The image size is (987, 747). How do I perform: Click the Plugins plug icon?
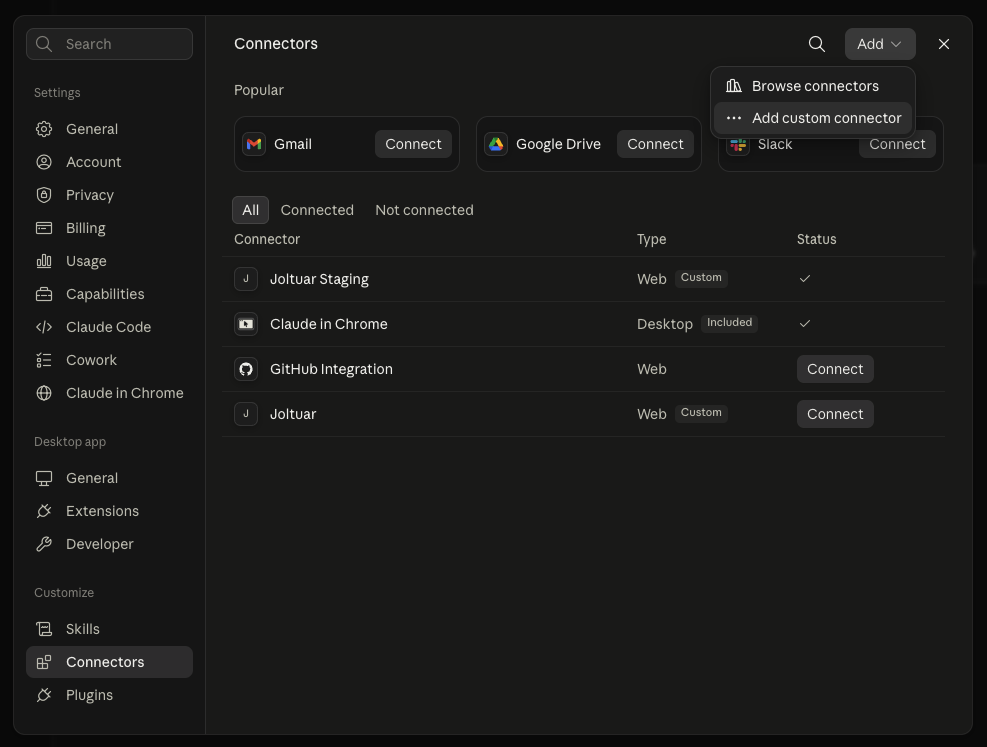coord(44,695)
